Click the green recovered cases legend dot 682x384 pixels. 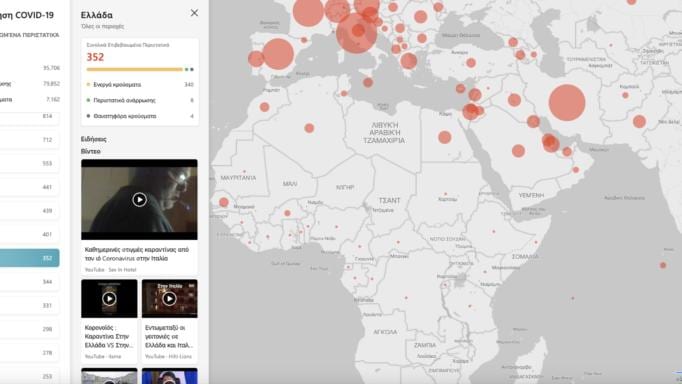(89, 100)
